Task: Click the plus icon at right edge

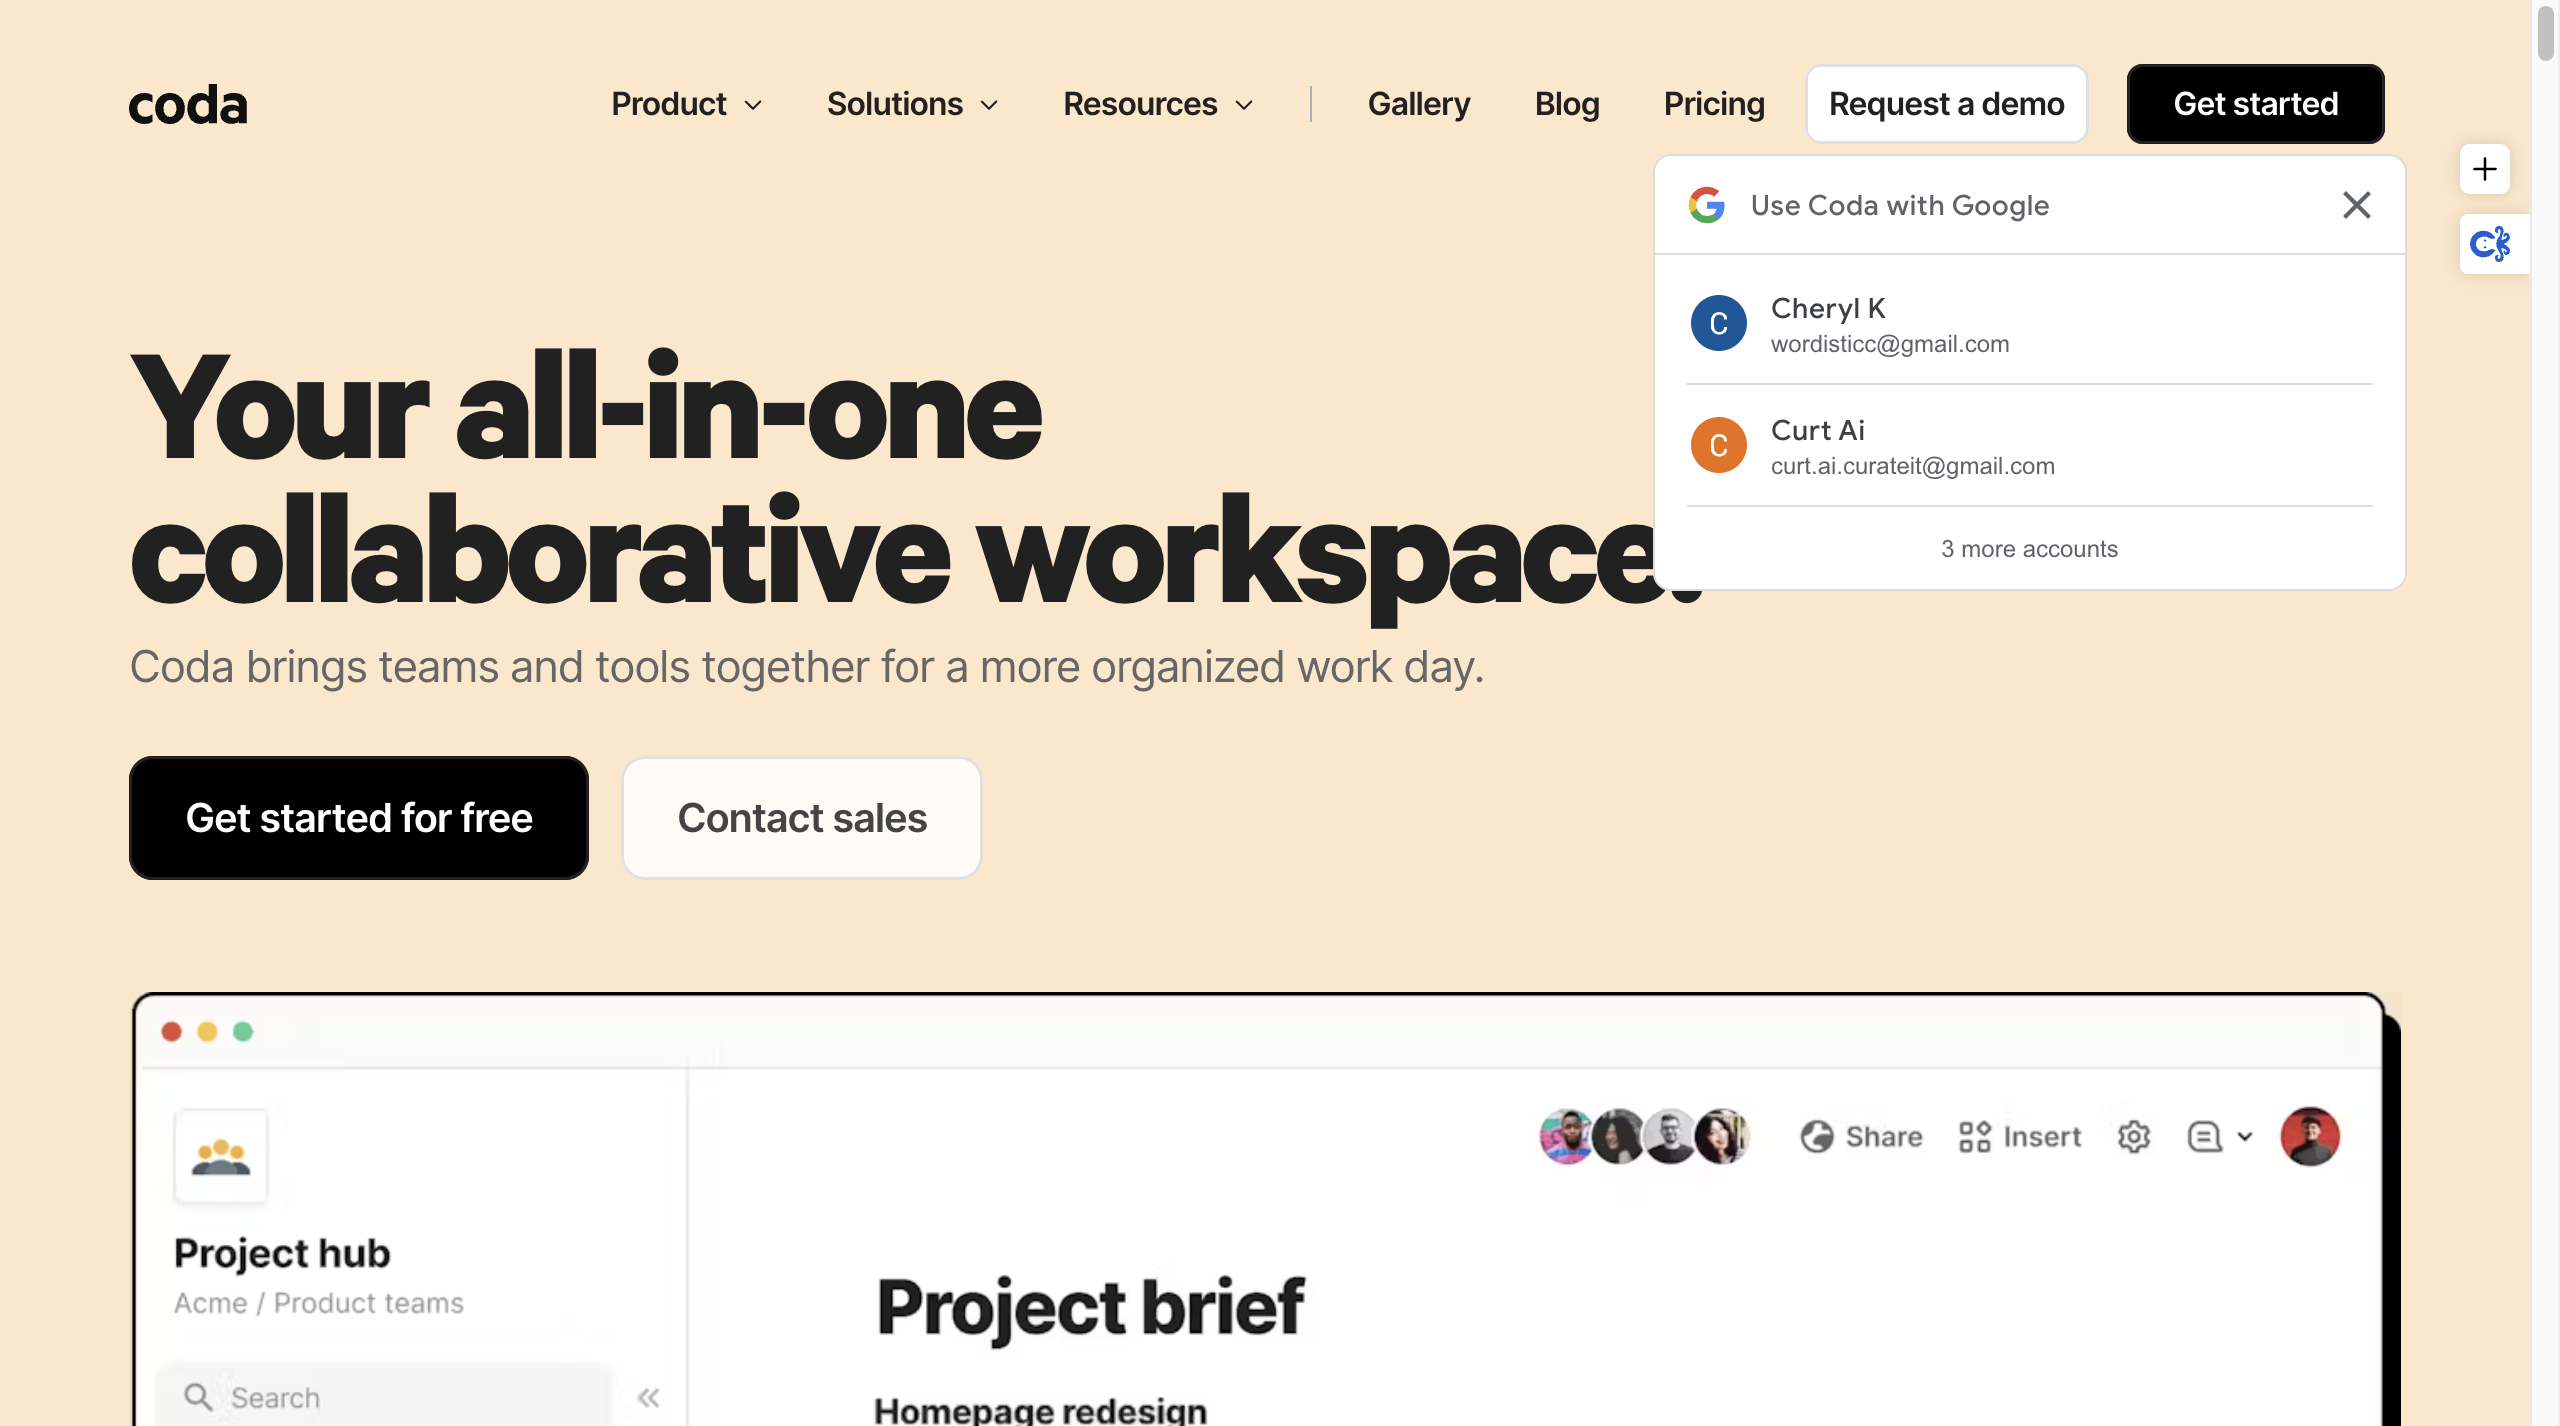Action: [x=2485, y=169]
